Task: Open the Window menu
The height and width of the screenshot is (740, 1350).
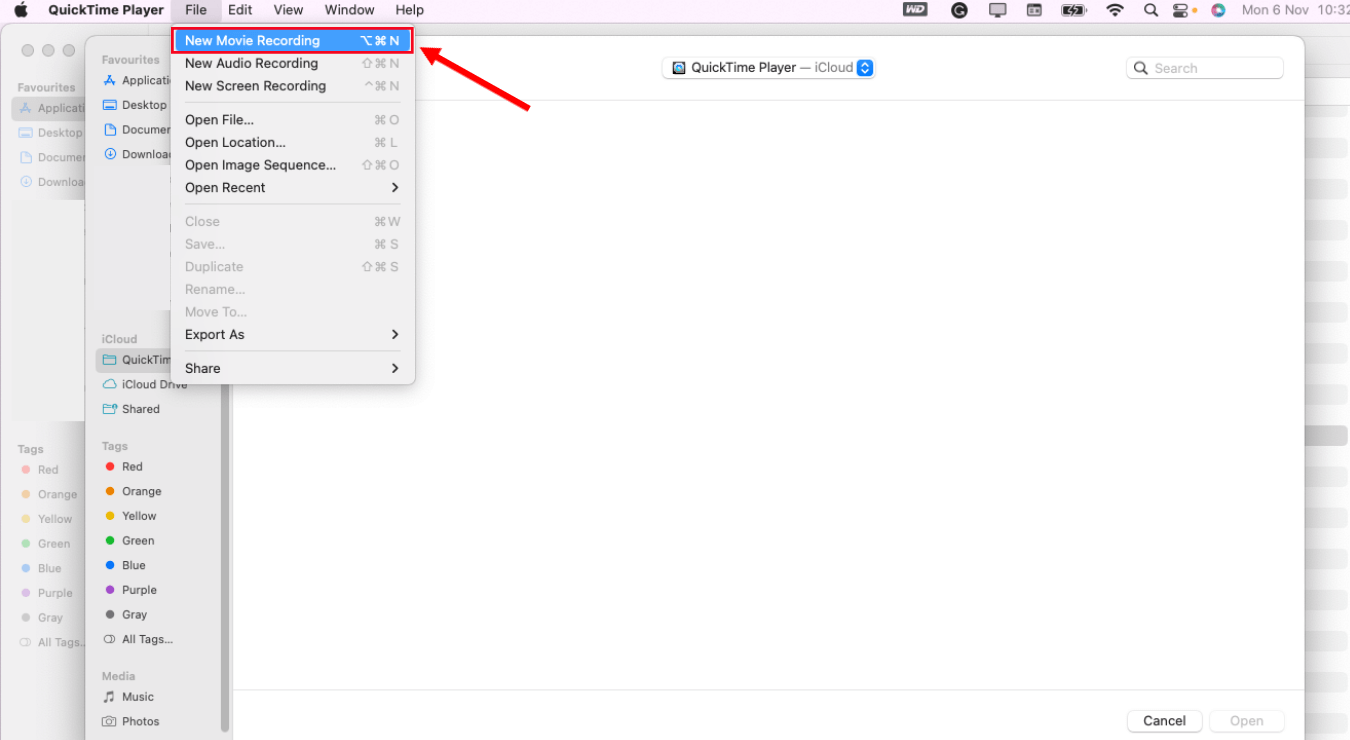Action: coord(350,10)
